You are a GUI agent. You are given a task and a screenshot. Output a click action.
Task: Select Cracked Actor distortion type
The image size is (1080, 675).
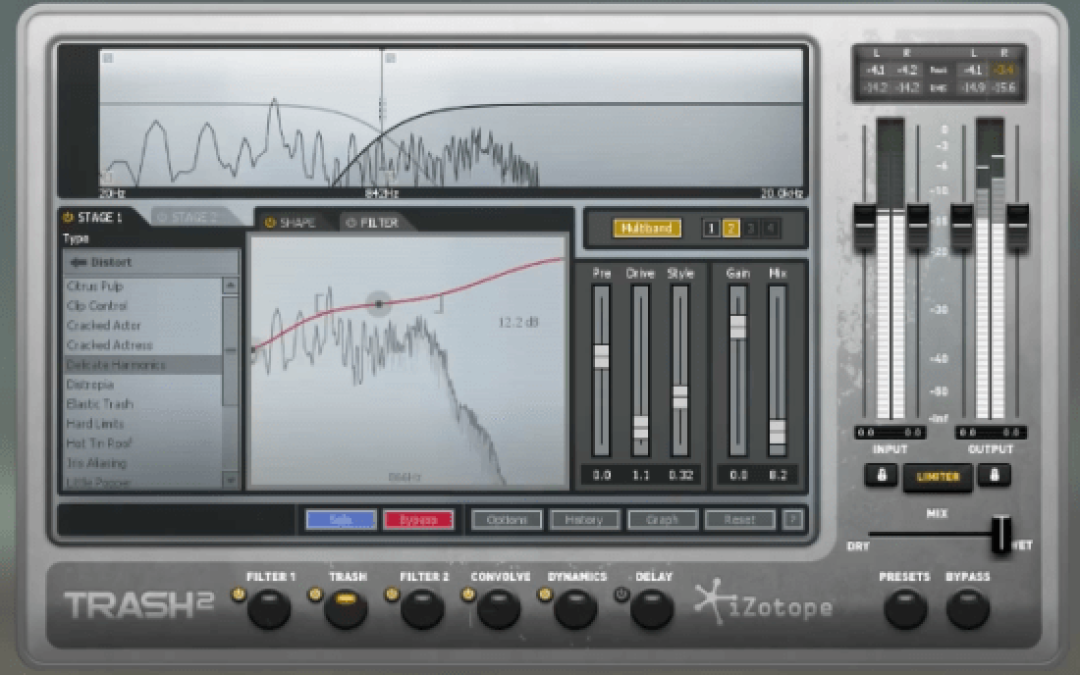tap(143, 325)
